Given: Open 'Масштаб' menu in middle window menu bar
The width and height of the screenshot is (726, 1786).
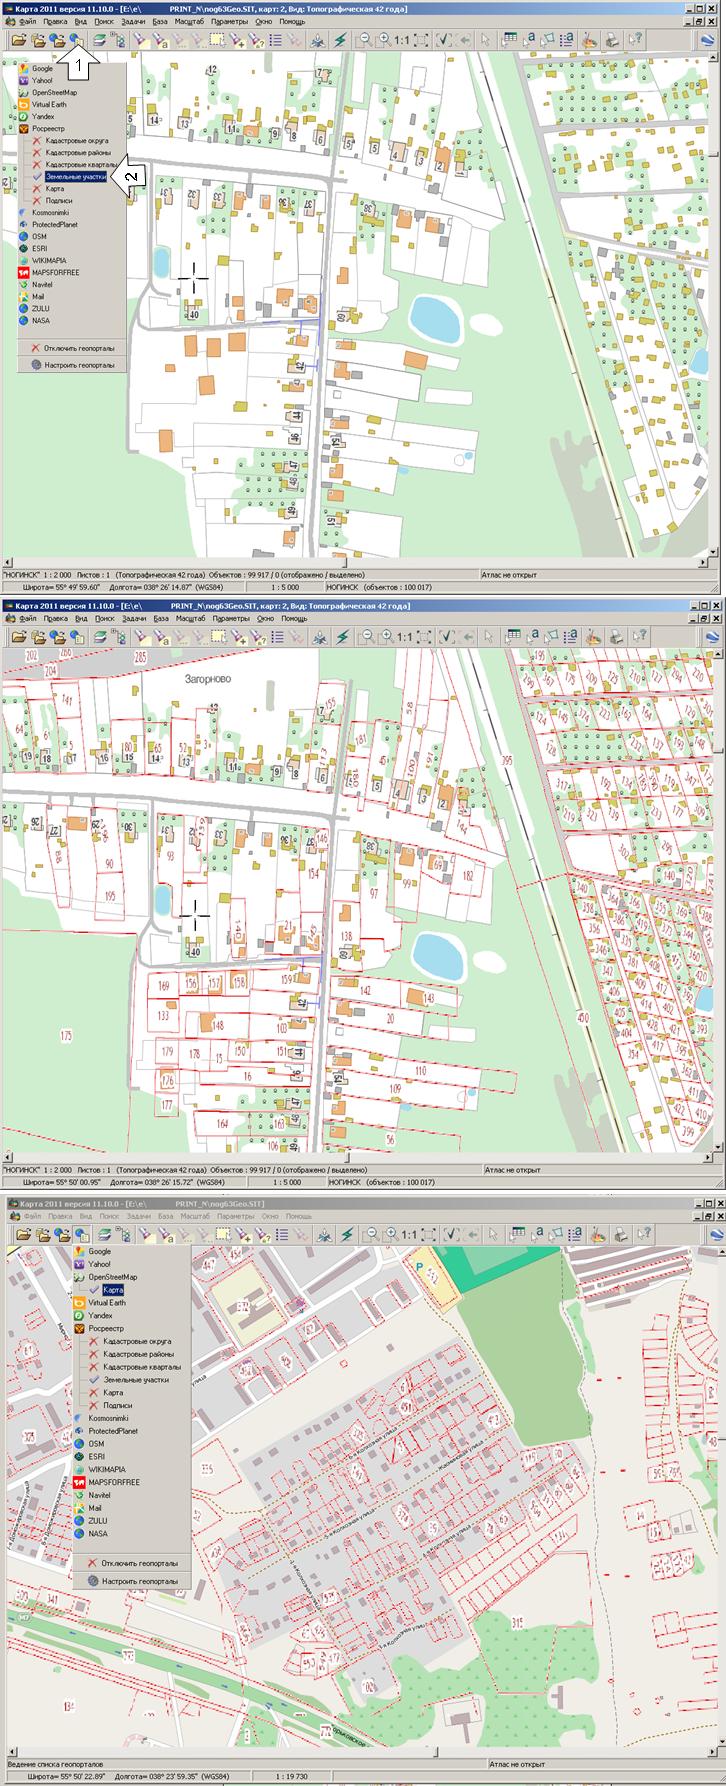Looking at the screenshot, I should click(190, 618).
